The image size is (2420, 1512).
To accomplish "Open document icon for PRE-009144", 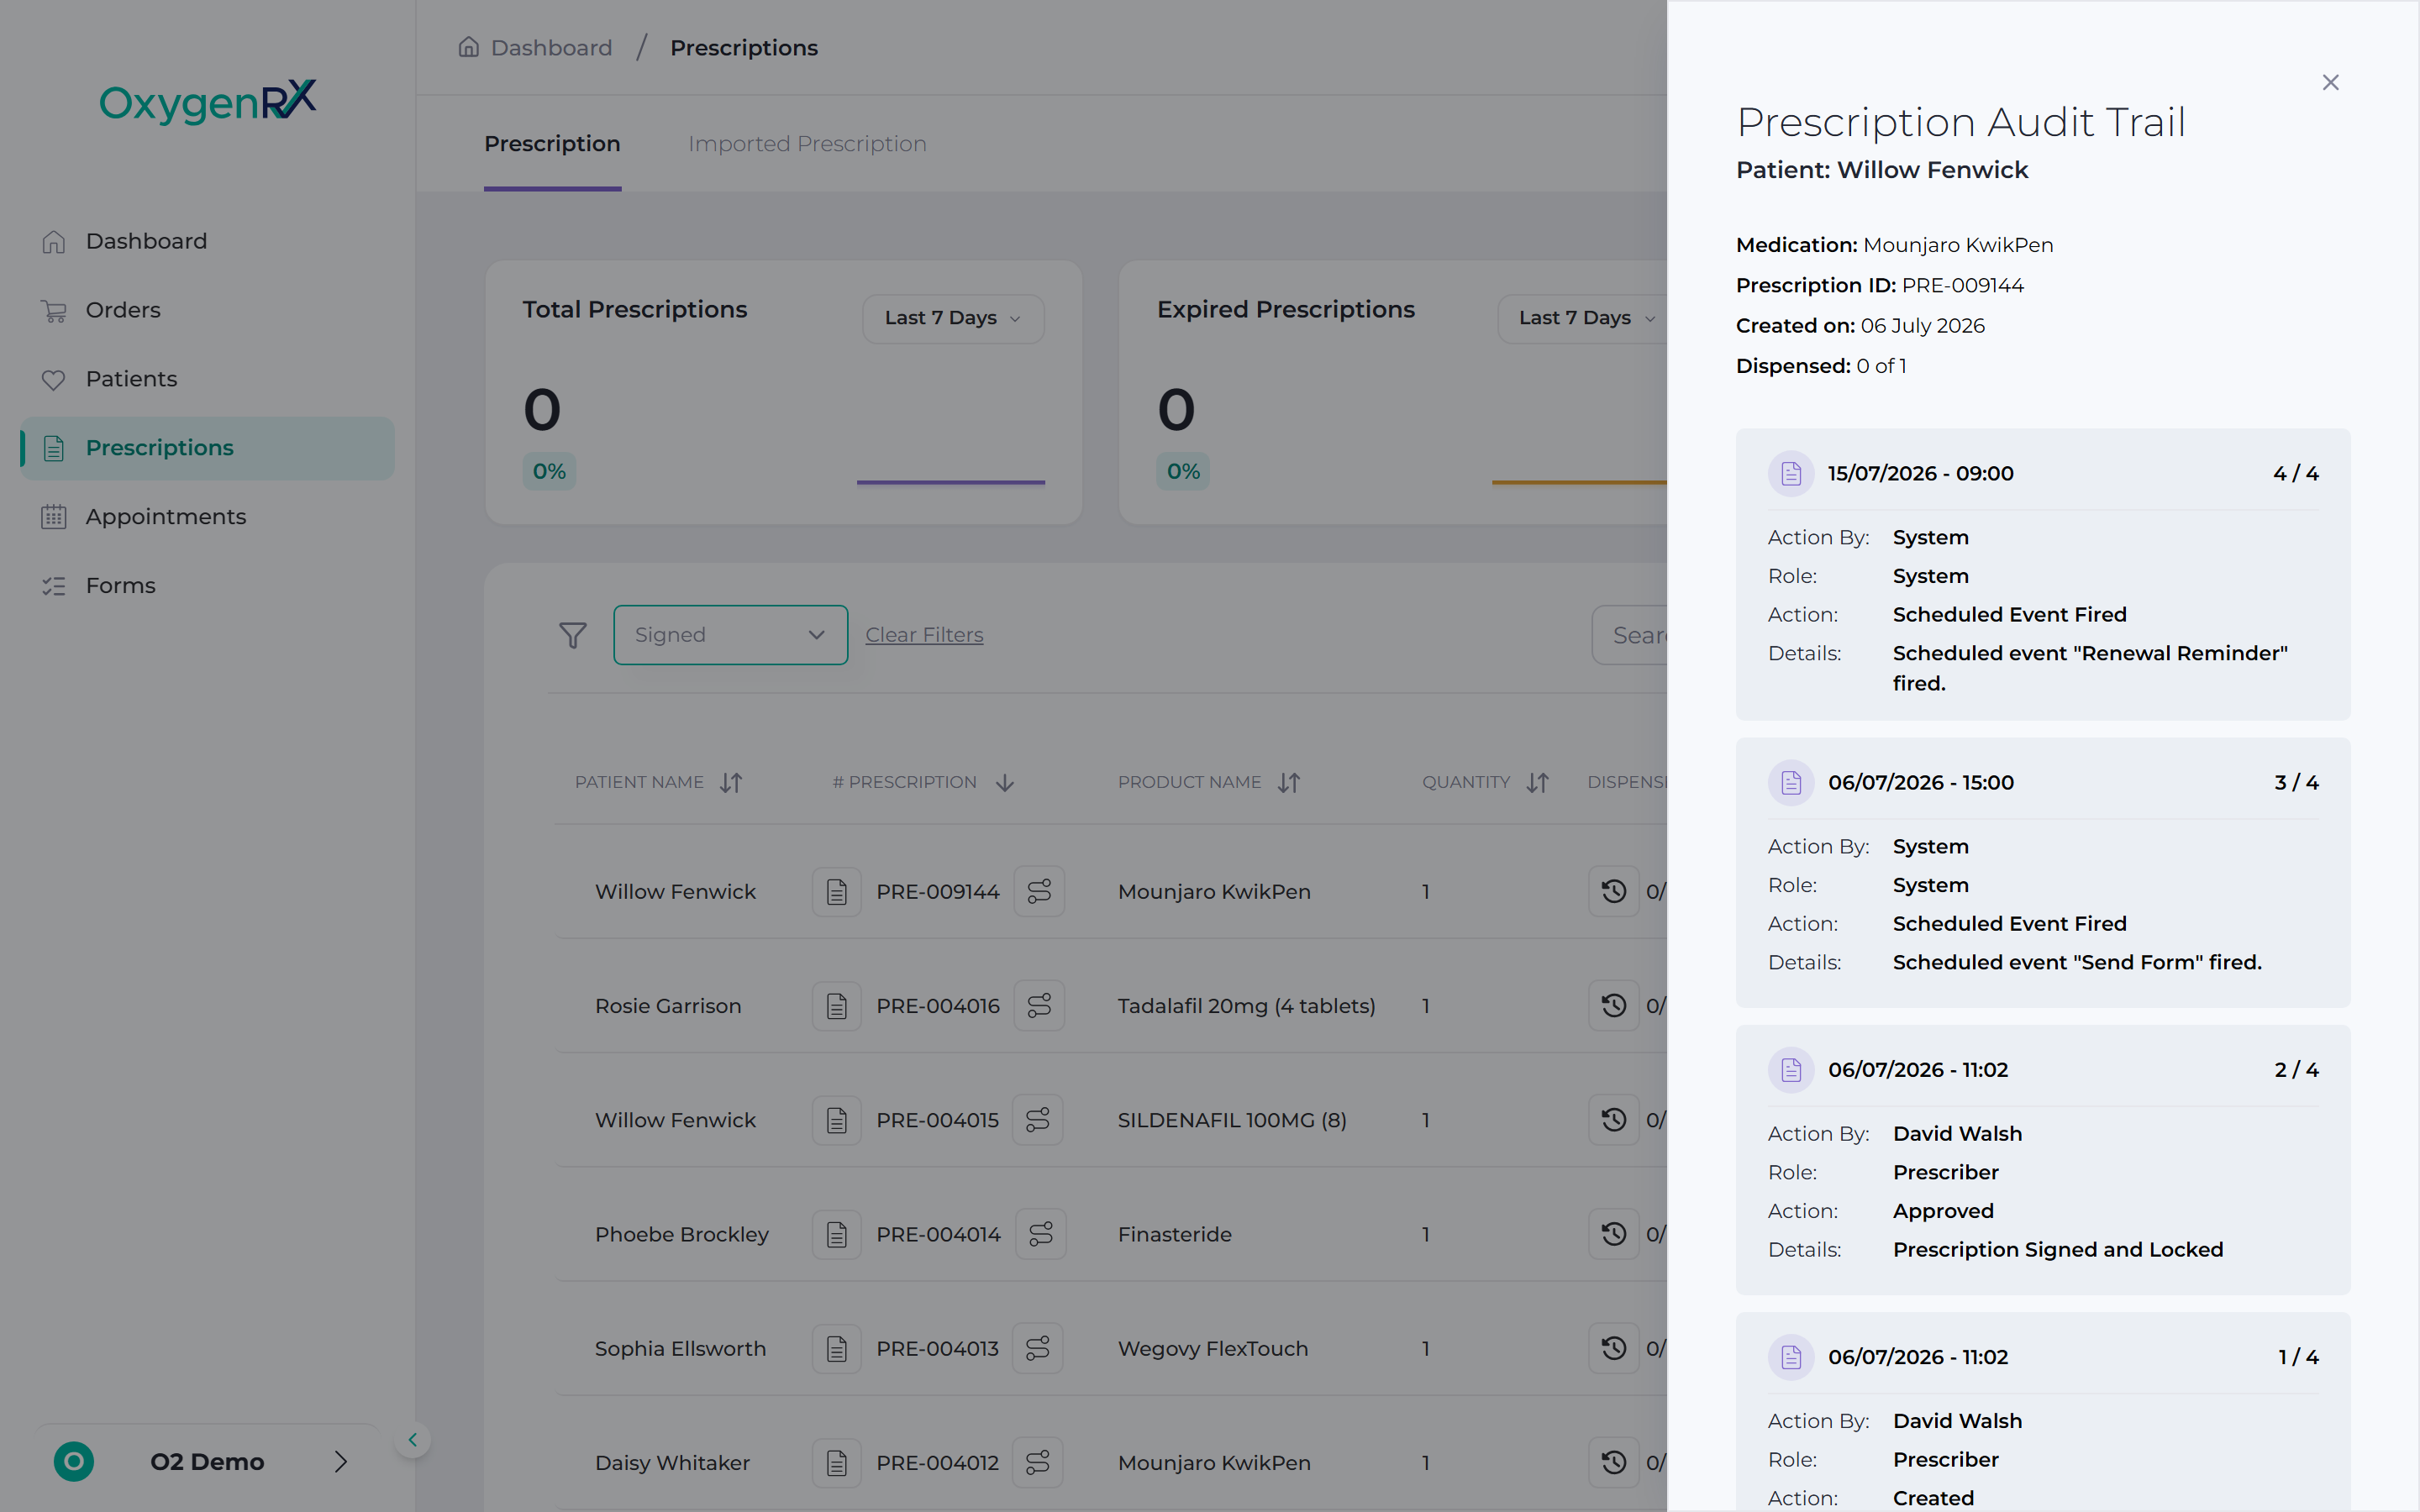I will coord(837,891).
